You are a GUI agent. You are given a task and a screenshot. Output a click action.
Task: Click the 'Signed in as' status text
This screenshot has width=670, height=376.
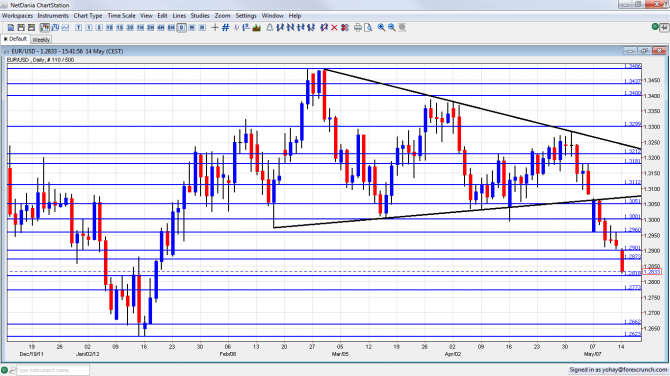click(618, 370)
